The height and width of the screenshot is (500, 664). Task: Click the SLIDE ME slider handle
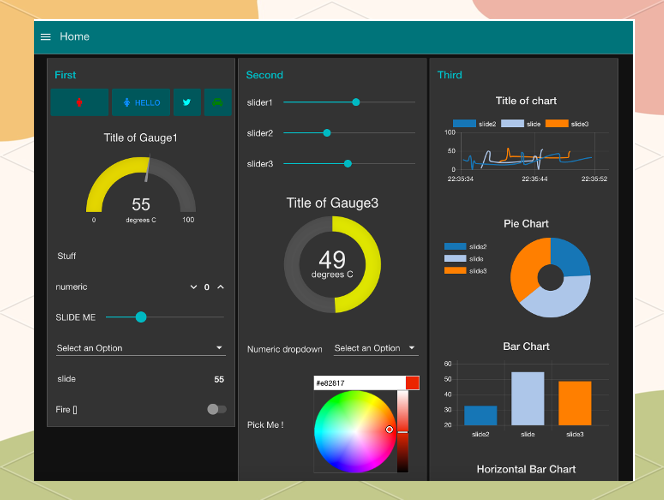tap(141, 317)
